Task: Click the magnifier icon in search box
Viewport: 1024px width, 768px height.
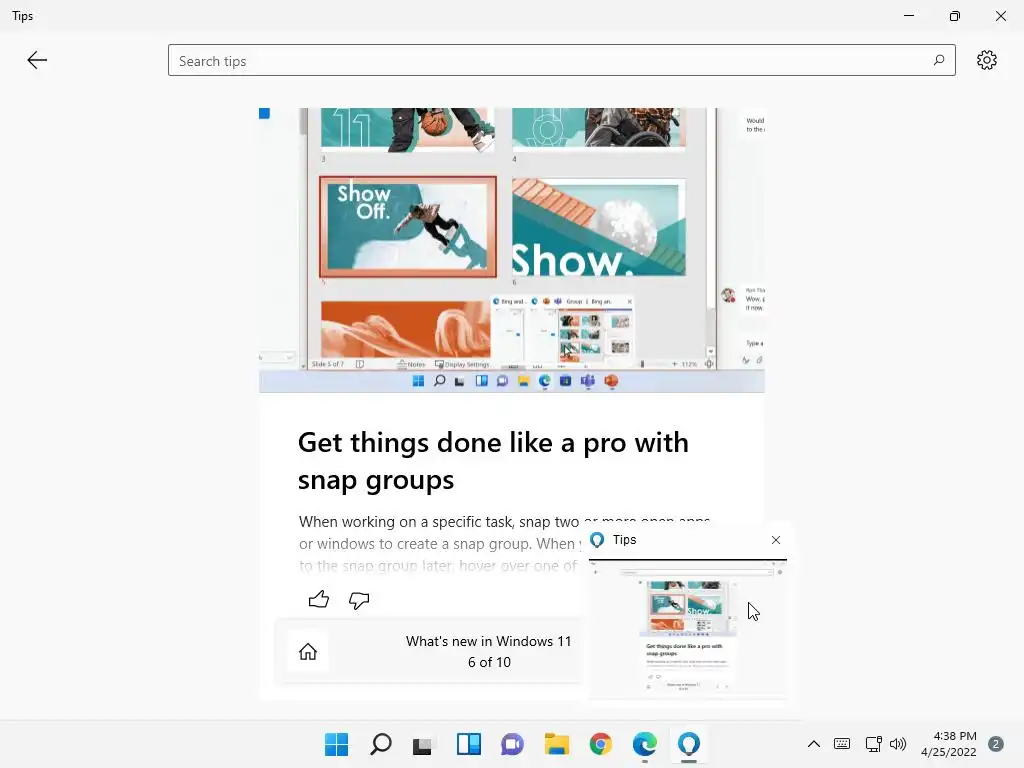Action: (938, 60)
